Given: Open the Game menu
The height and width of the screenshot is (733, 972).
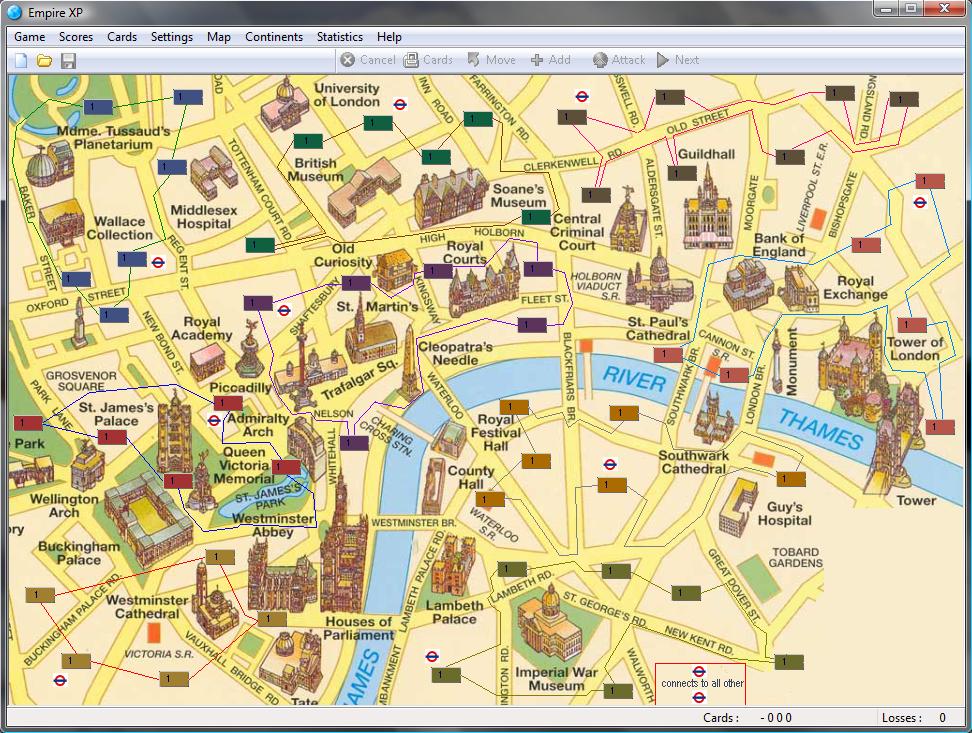Looking at the screenshot, I should (x=30, y=37).
